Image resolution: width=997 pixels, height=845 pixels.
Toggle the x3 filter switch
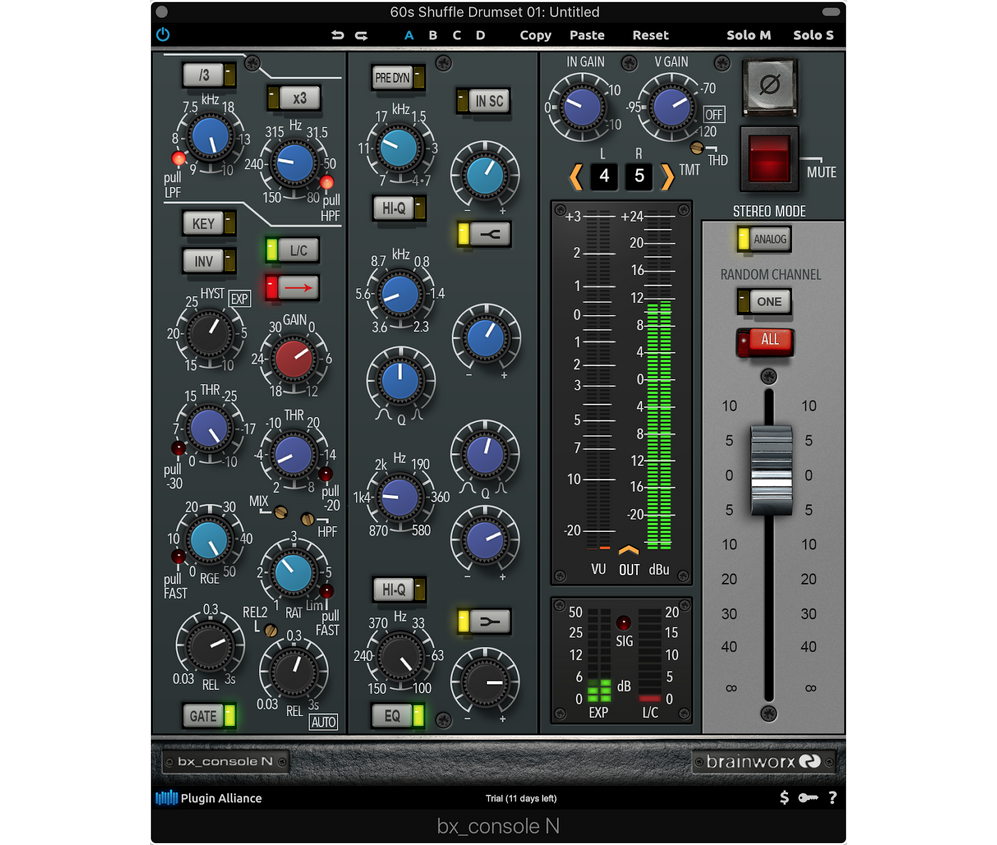pos(292,98)
